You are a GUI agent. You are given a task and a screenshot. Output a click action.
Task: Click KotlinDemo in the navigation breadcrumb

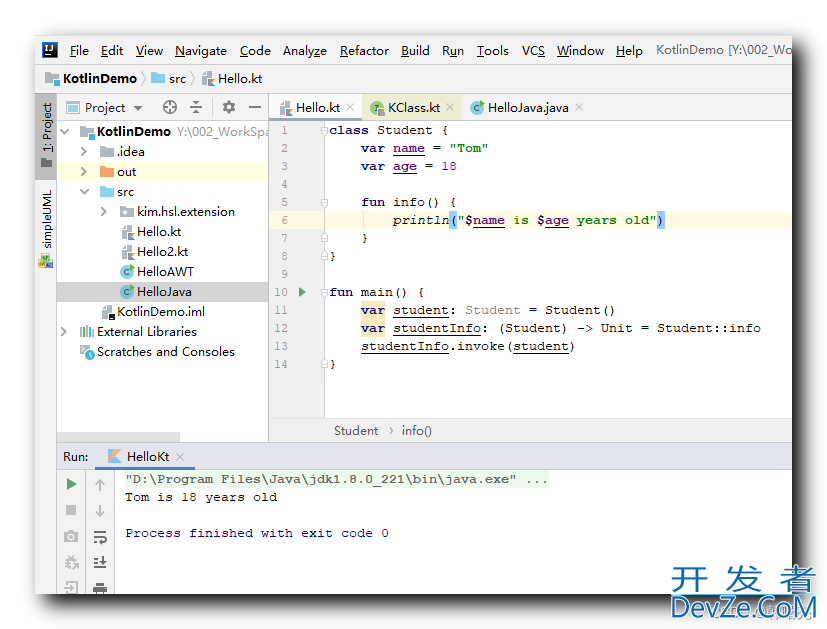(100, 79)
